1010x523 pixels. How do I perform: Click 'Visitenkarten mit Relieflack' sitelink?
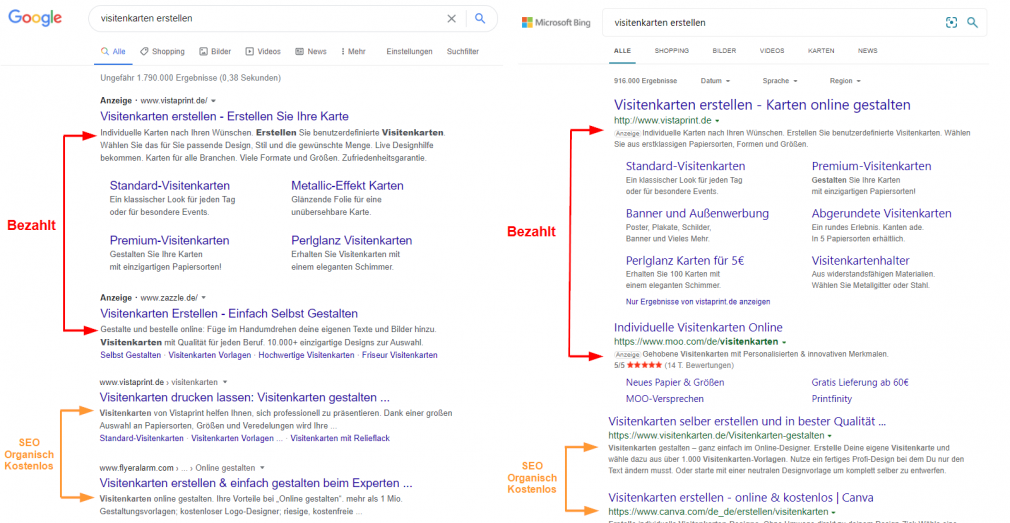[x=339, y=438]
